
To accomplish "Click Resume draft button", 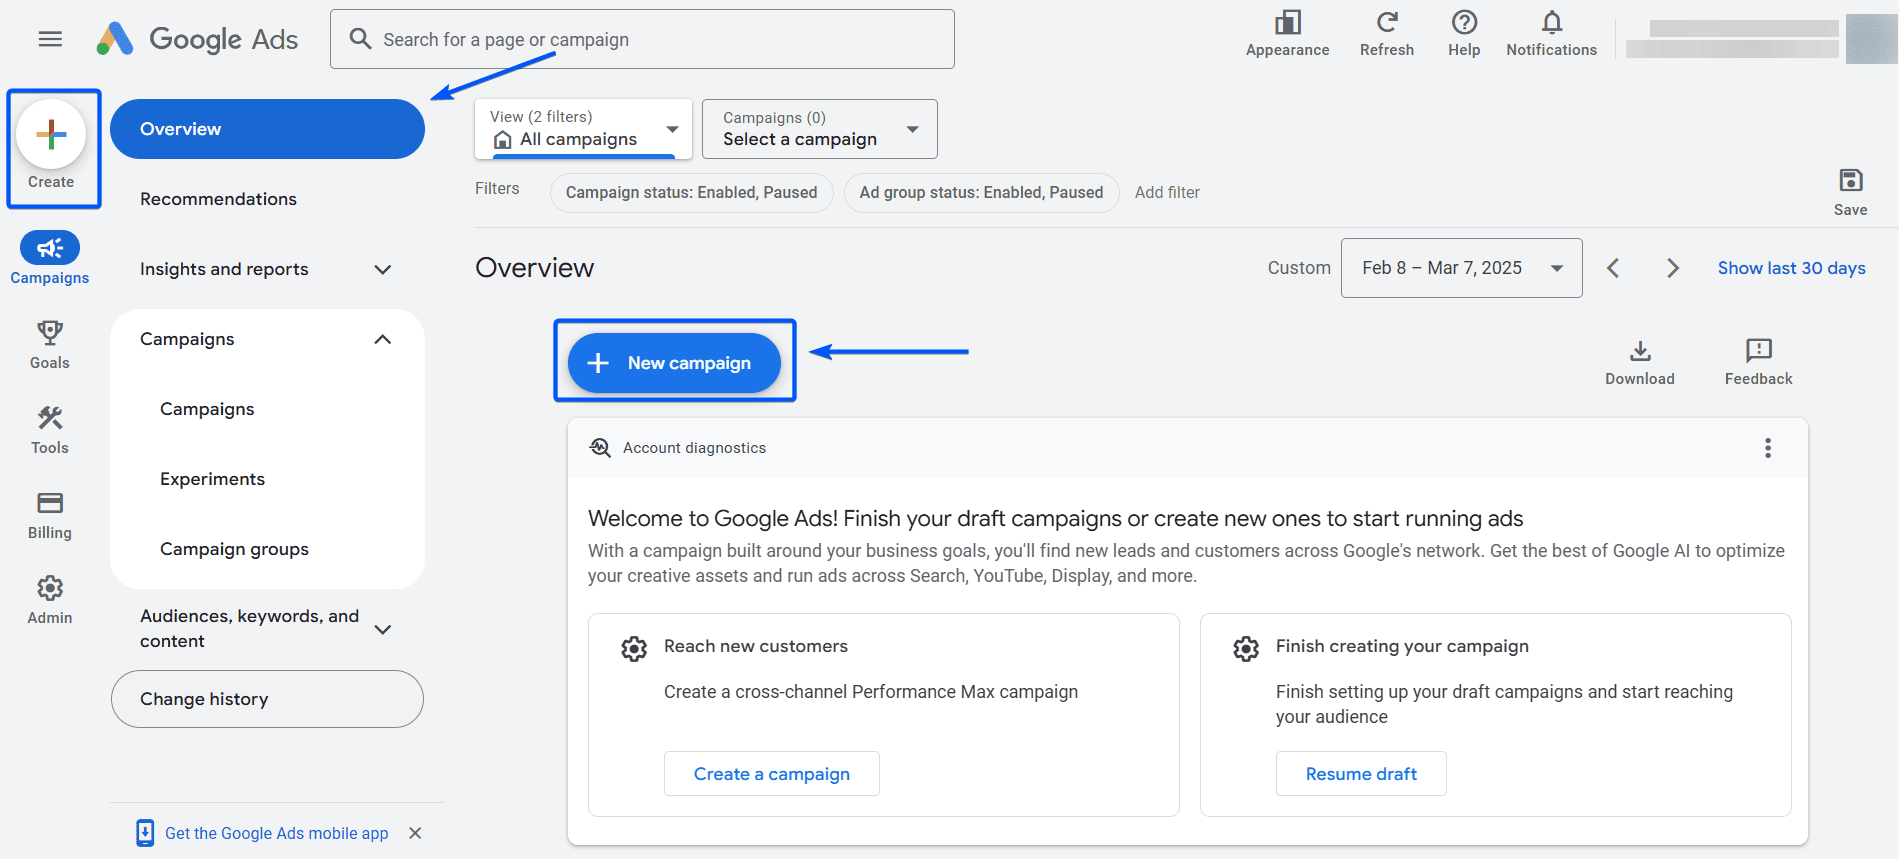I will [x=1361, y=774].
